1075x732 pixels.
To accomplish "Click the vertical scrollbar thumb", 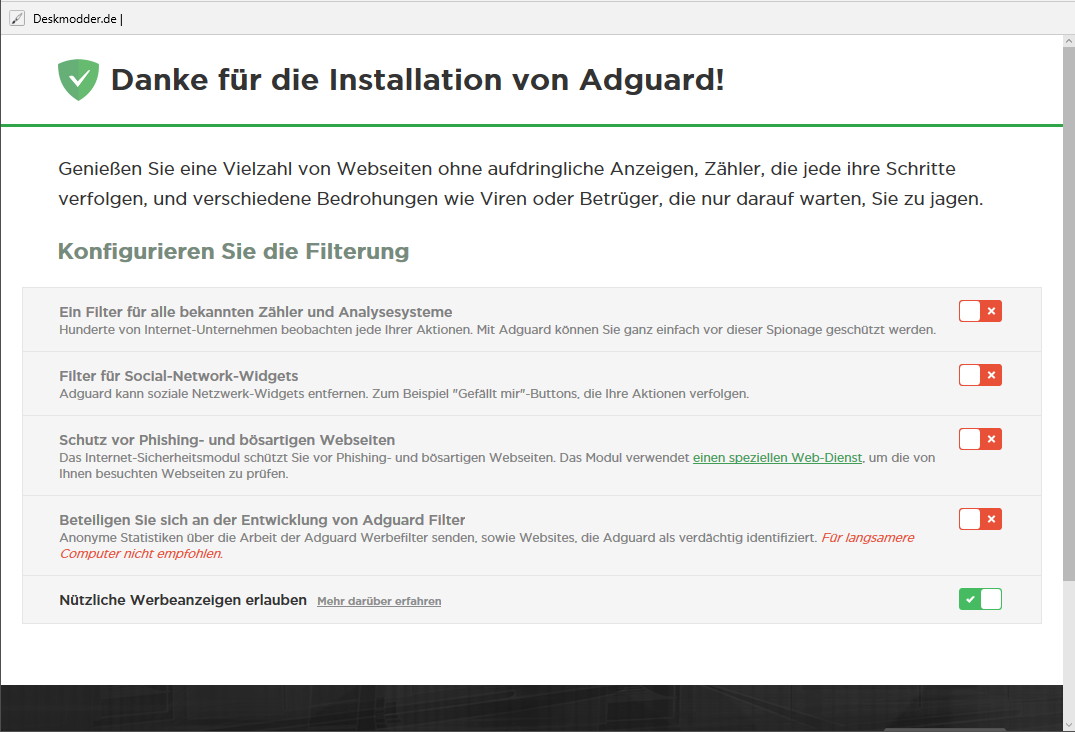I will pyautogui.click(x=1069, y=315).
